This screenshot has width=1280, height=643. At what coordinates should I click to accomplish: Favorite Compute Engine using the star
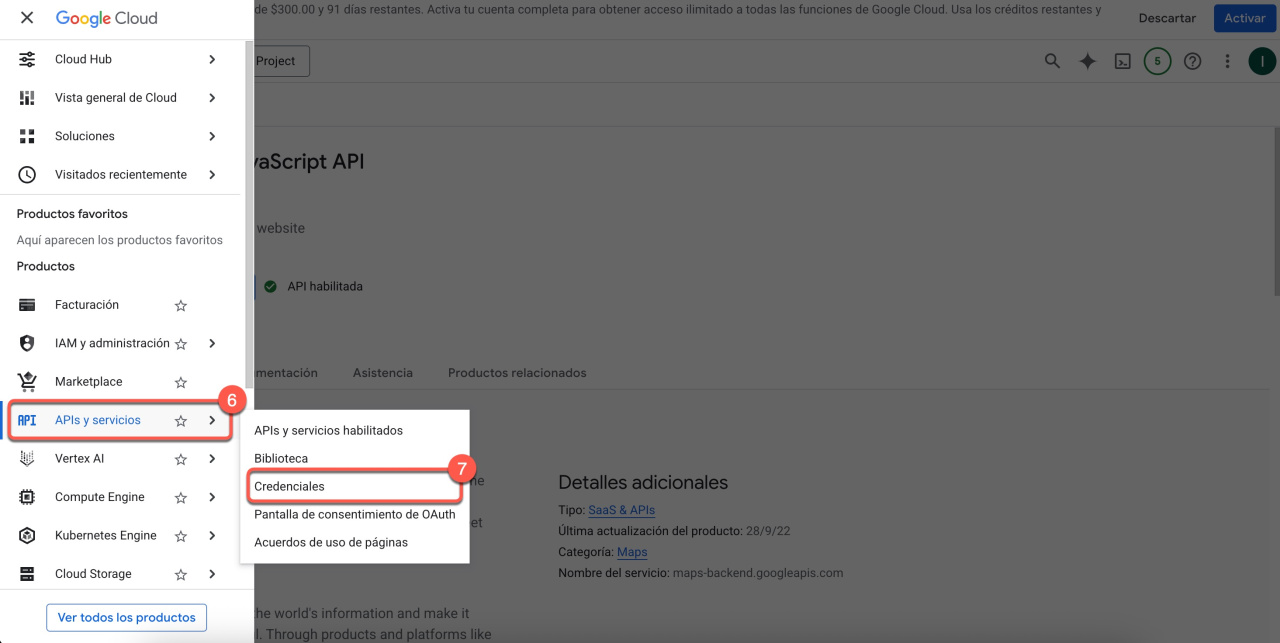(181, 498)
